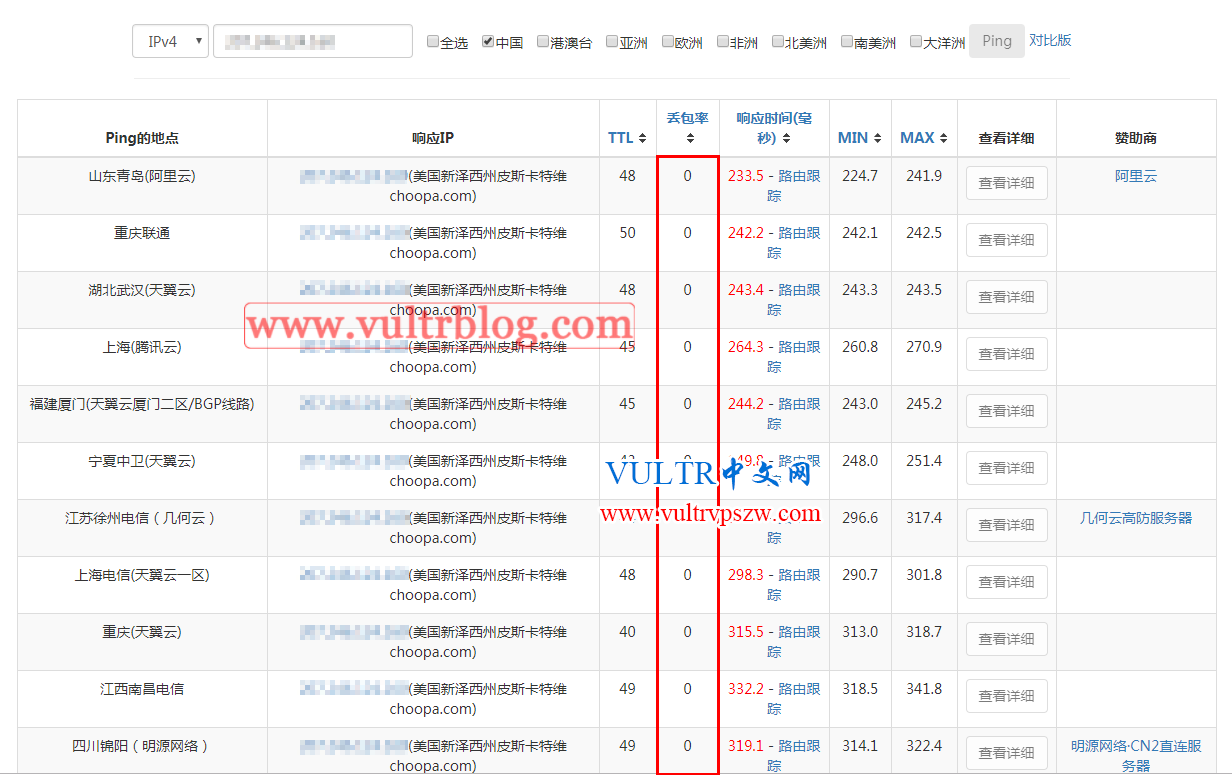Image resolution: width=1232 pixels, height=775 pixels.
Task: Open 路由跟踪 for 湖北武汉 row
Action: click(799, 290)
